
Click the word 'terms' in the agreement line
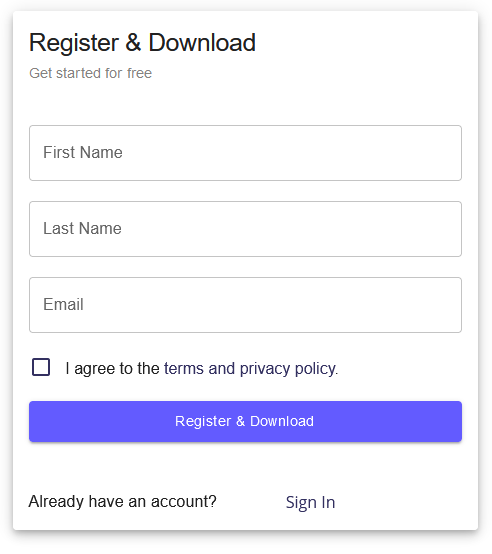click(x=184, y=369)
